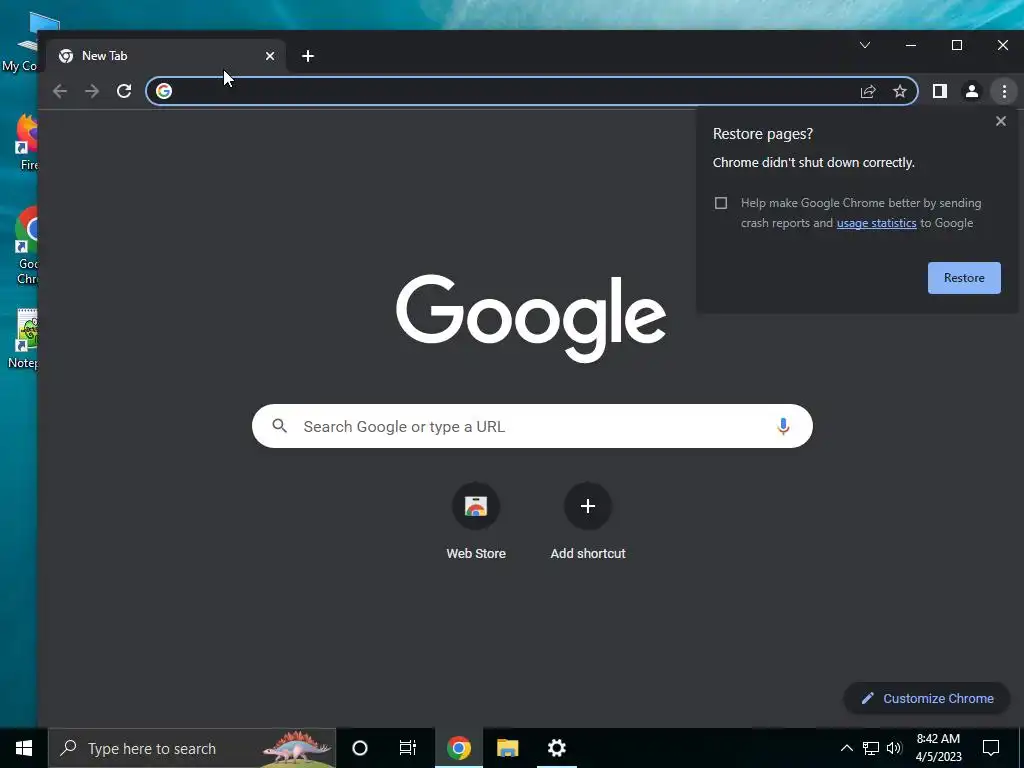The height and width of the screenshot is (768, 1024).
Task: Close the New Tab tab
Action: point(270,56)
